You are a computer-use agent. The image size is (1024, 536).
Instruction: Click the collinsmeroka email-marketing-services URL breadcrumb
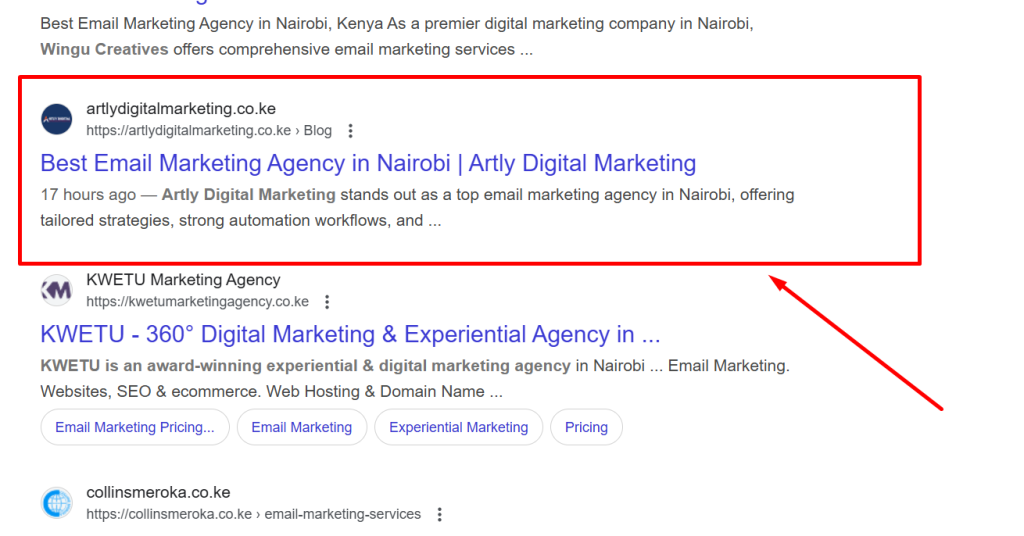pos(253,515)
